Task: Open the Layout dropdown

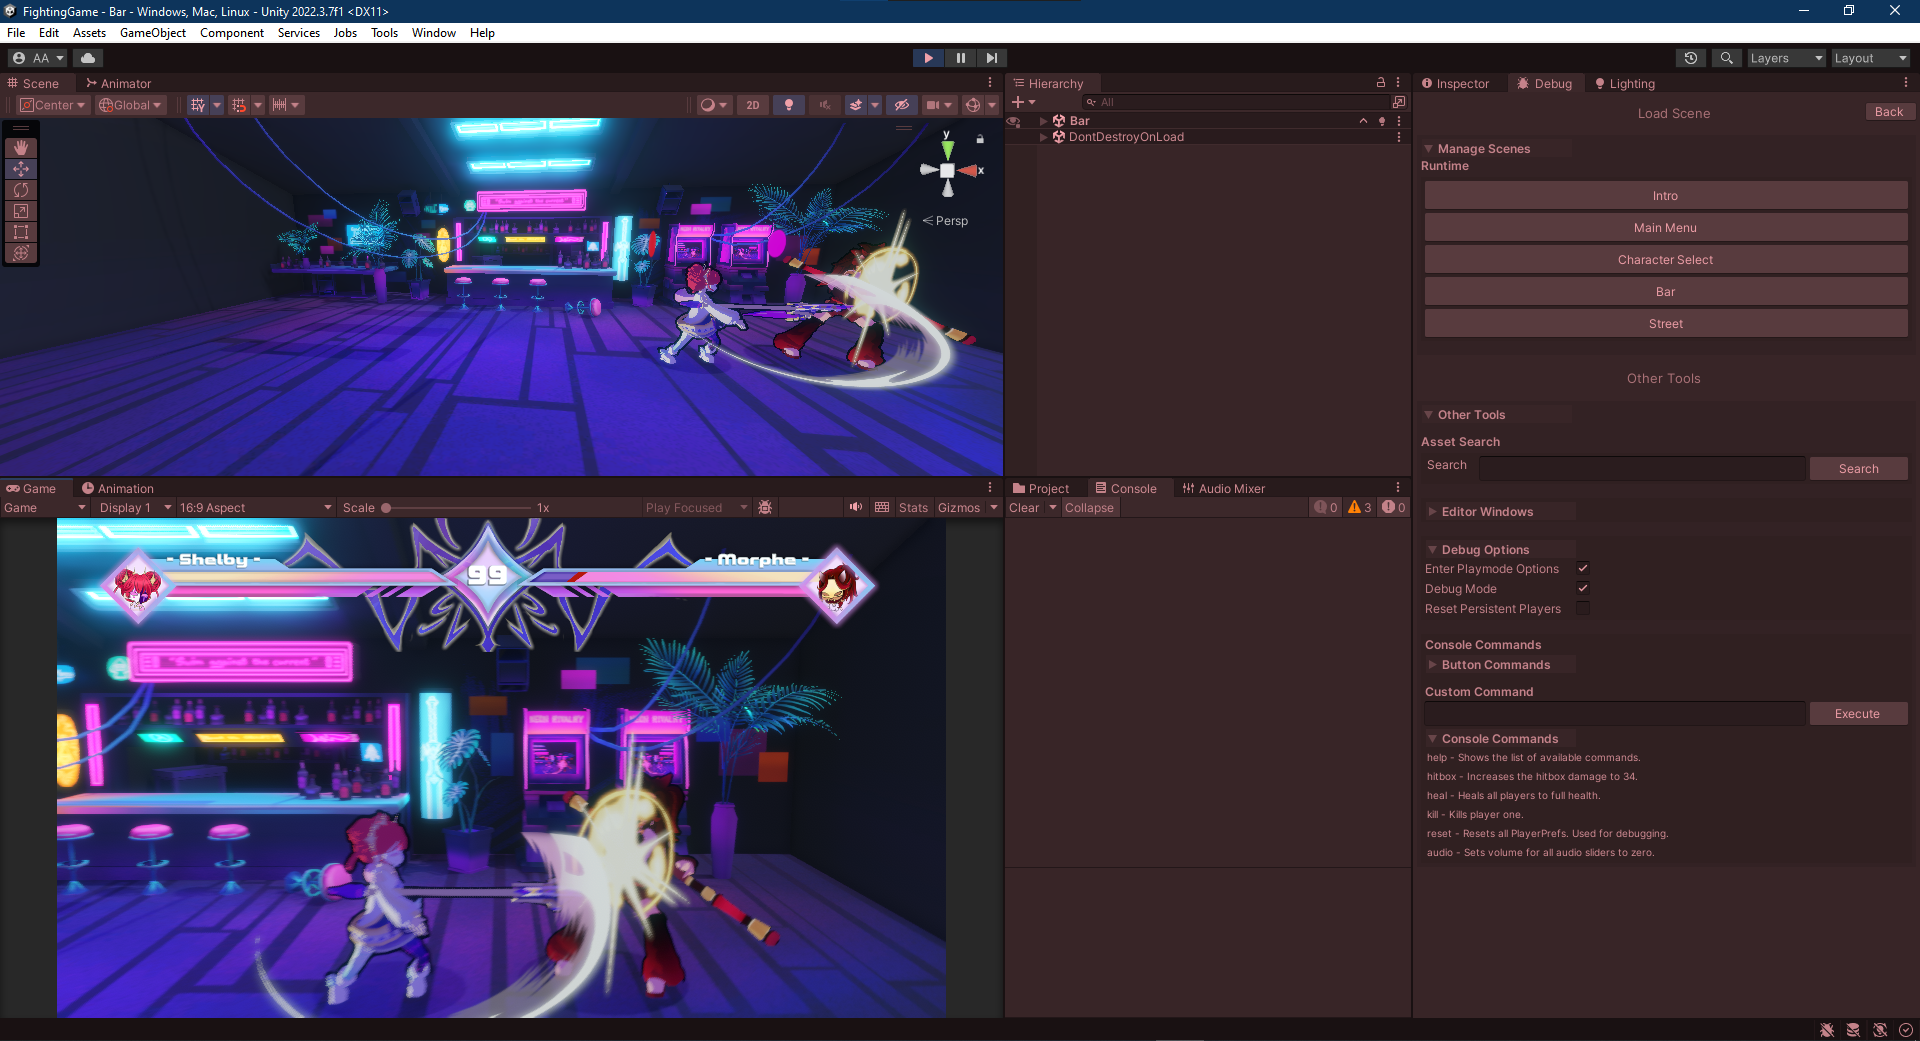Action: click(1870, 58)
